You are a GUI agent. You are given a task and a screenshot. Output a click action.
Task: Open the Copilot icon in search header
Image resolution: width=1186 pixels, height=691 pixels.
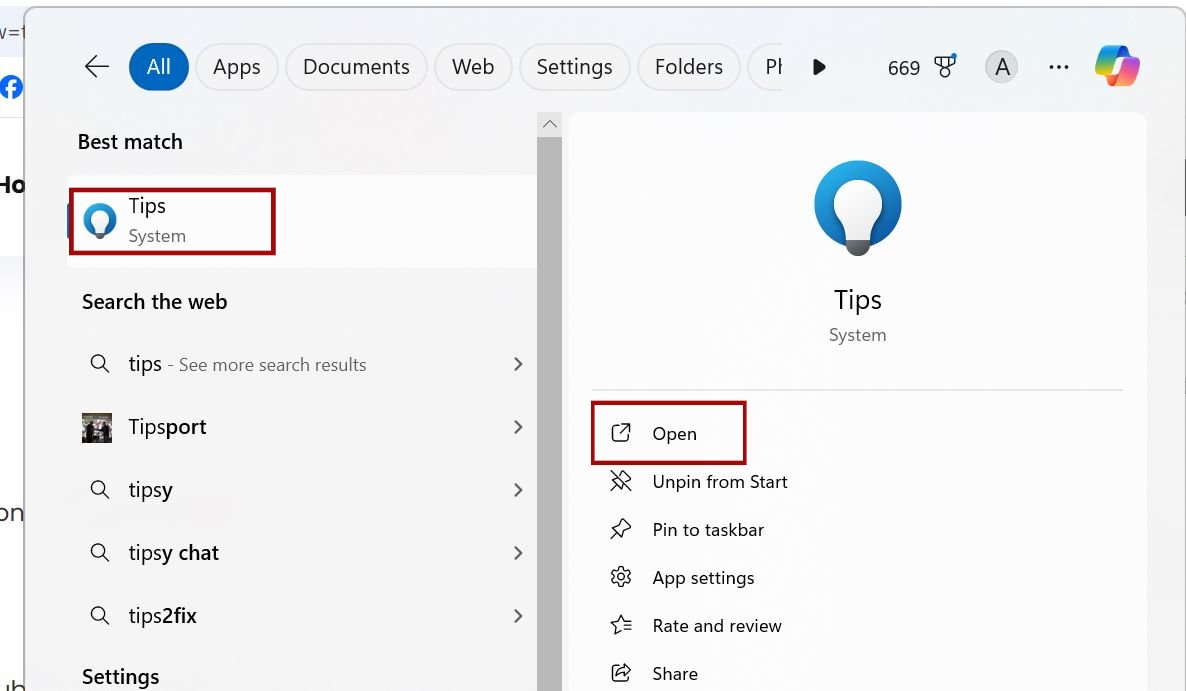(1117, 67)
